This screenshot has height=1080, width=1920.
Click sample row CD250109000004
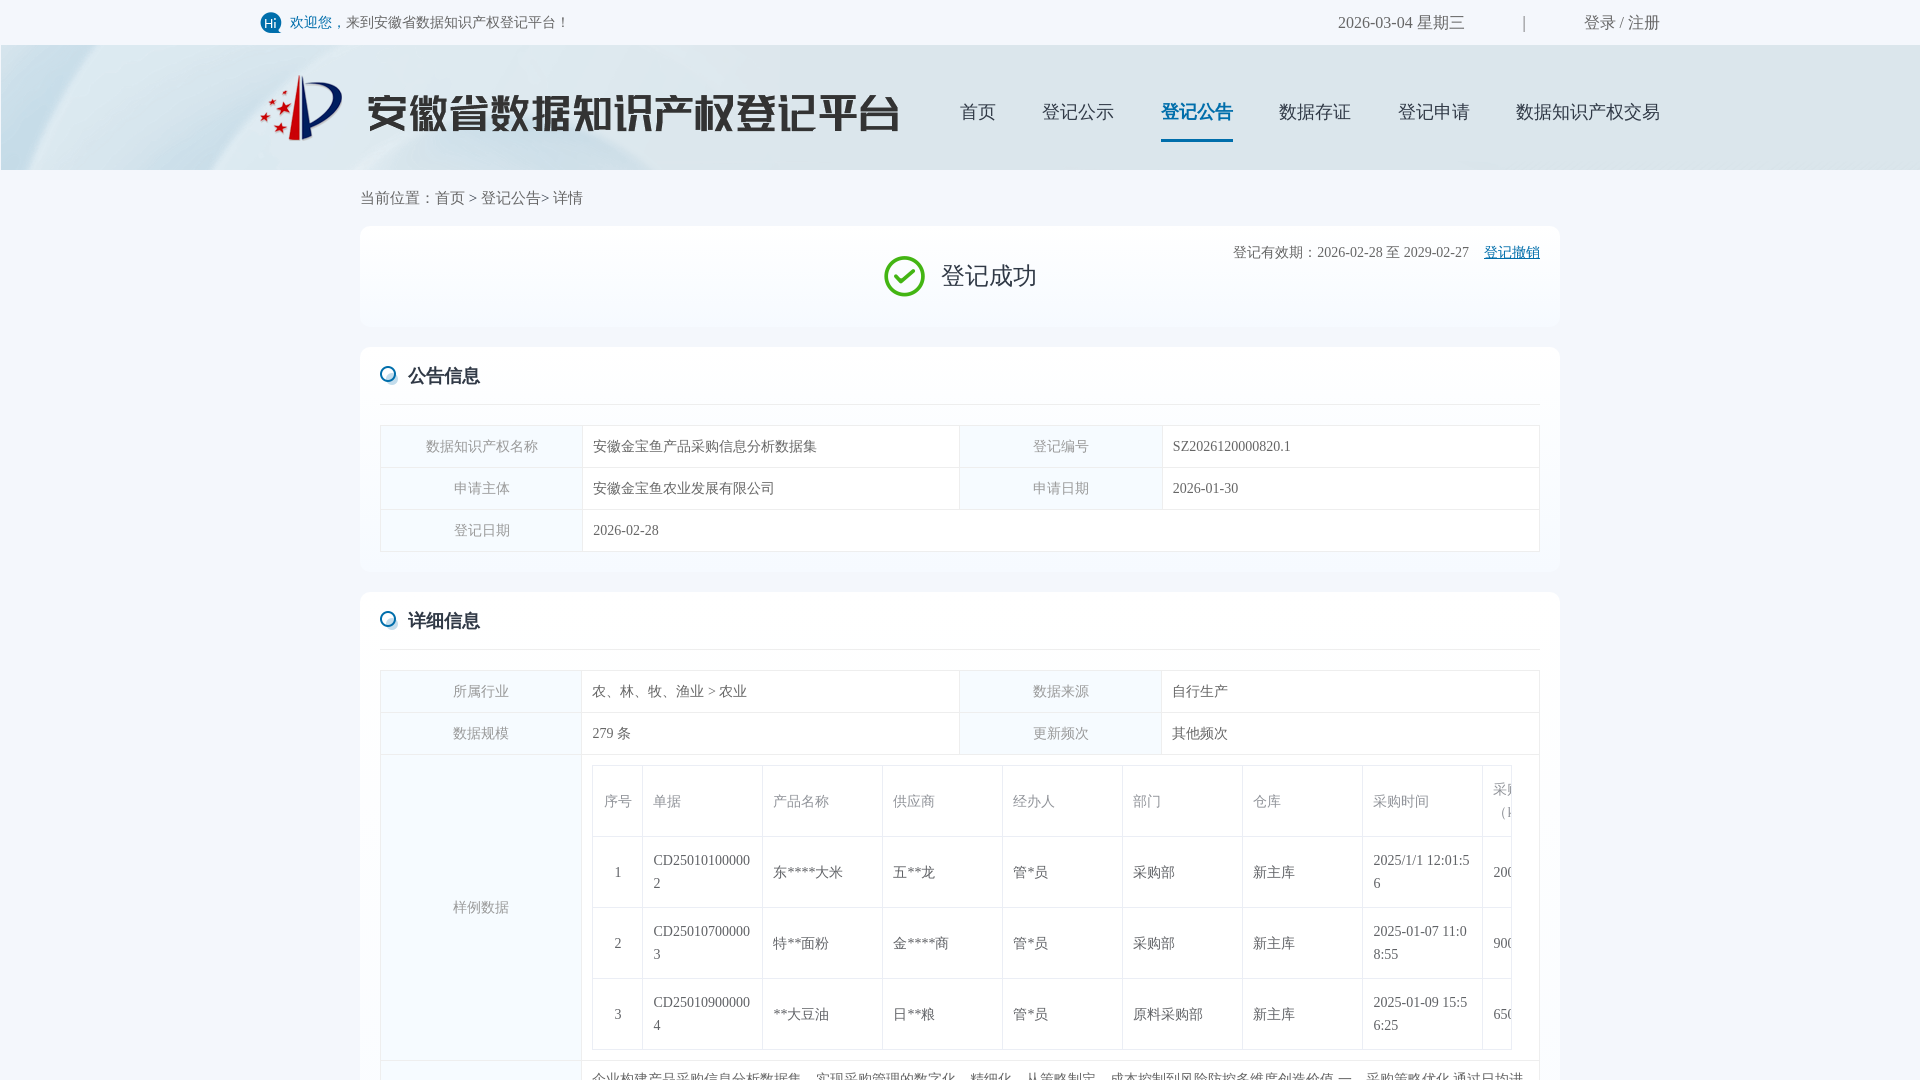(702, 1014)
